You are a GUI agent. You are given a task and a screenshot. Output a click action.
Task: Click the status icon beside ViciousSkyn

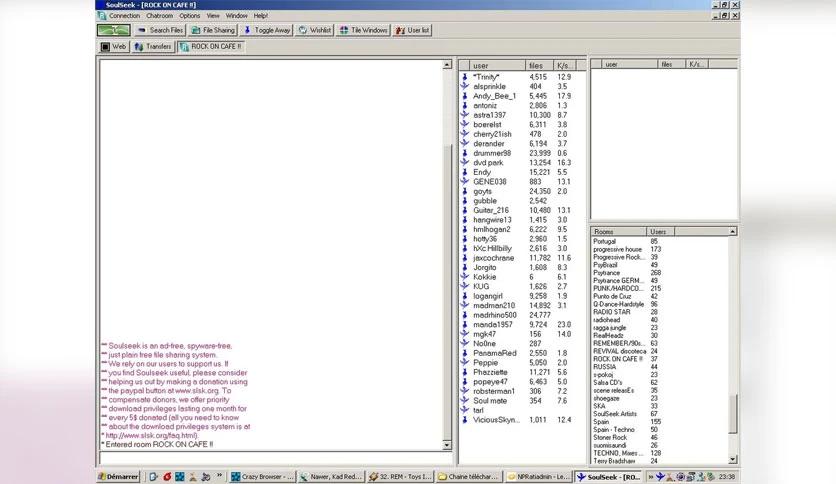click(464, 420)
